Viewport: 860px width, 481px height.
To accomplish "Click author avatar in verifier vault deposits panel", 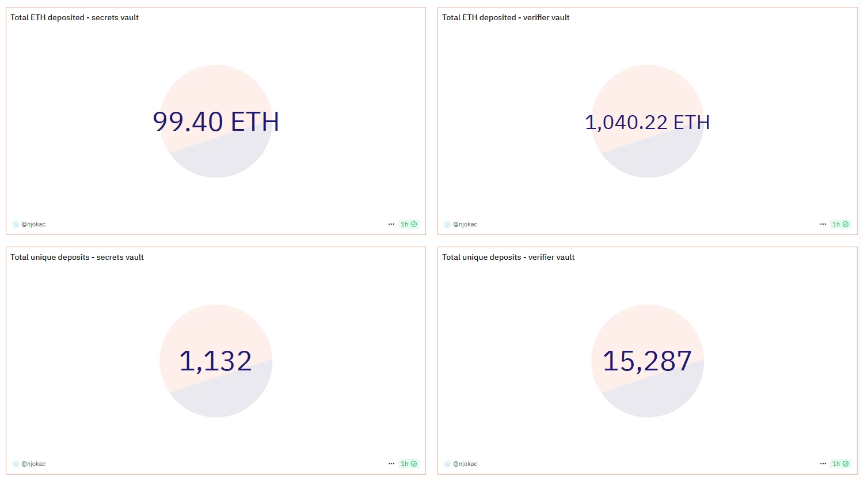I will (447, 463).
